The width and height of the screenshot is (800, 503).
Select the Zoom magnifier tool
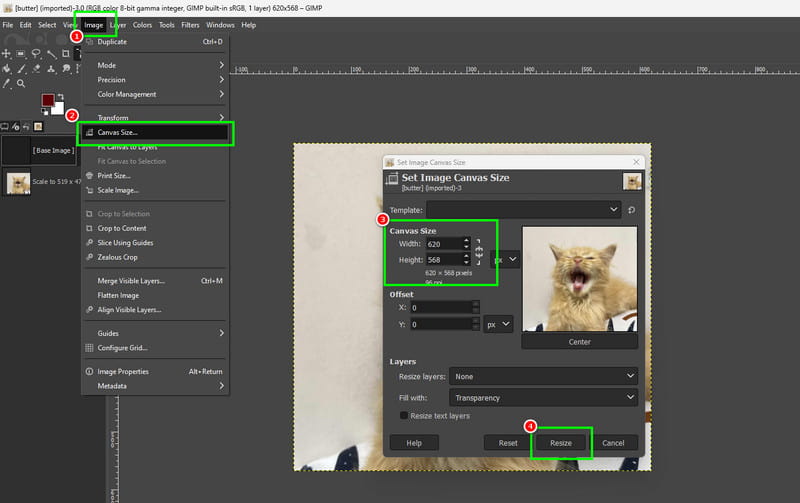point(21,83)
